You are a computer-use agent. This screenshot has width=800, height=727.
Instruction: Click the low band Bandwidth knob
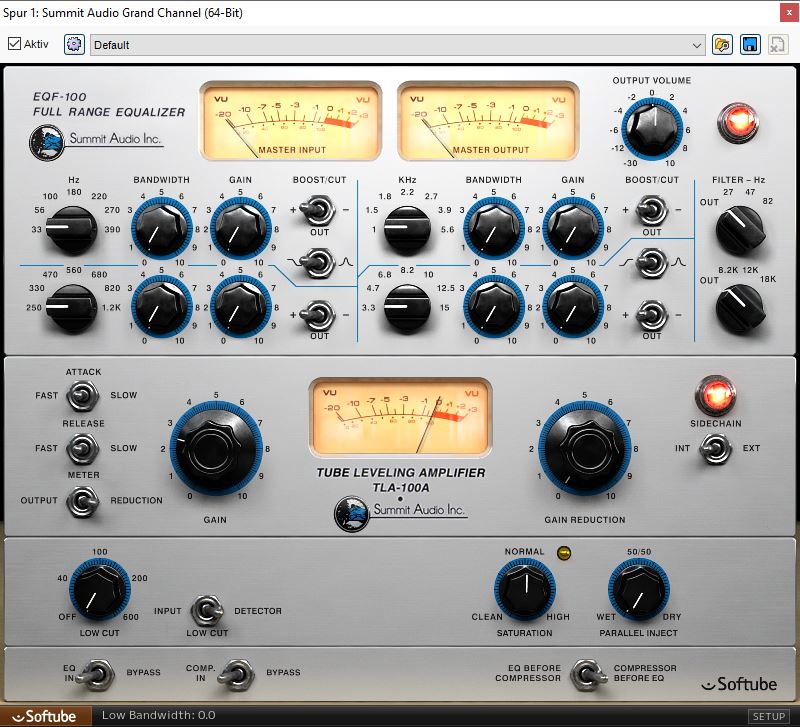pos(162,228)
